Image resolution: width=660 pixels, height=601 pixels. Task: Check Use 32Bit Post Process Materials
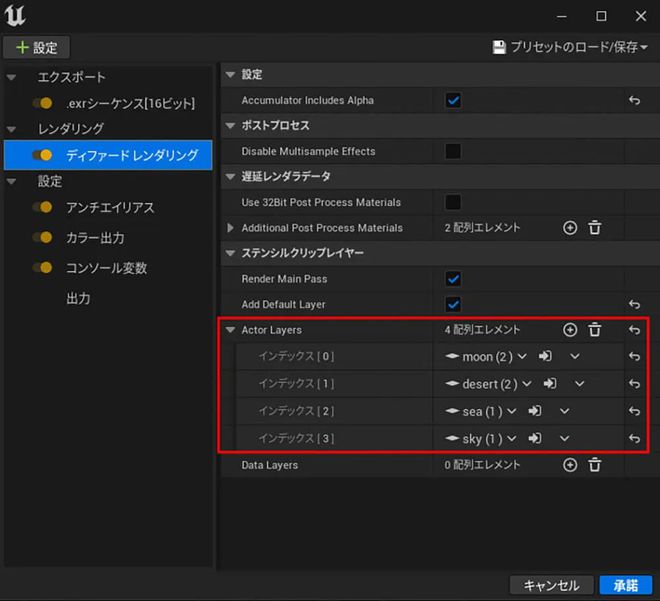pos(453,202)
